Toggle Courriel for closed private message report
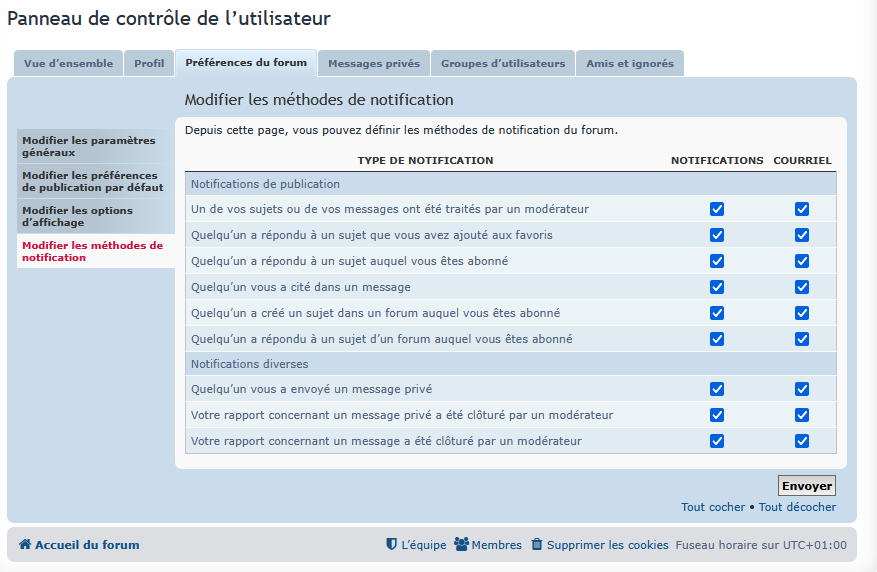Screen dimensions: 877x572 [x=801, y=415]
